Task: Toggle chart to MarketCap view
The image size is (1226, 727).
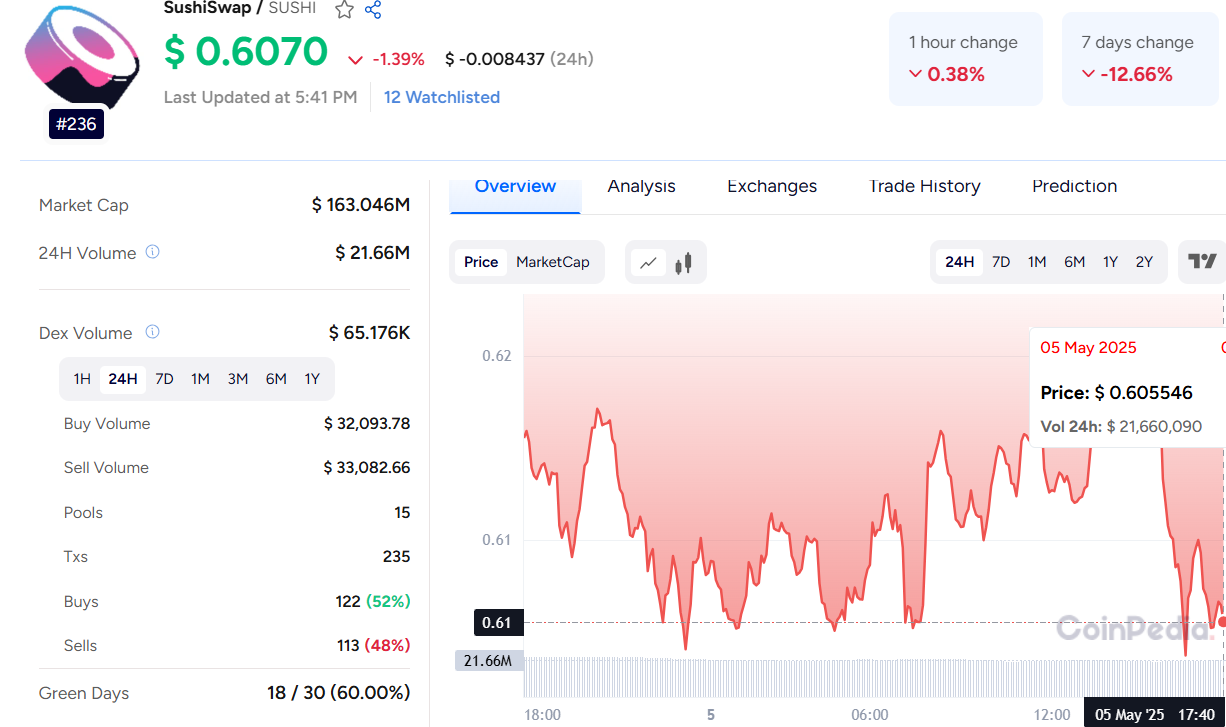Action: pyautogui.click(x=553, y=262)
